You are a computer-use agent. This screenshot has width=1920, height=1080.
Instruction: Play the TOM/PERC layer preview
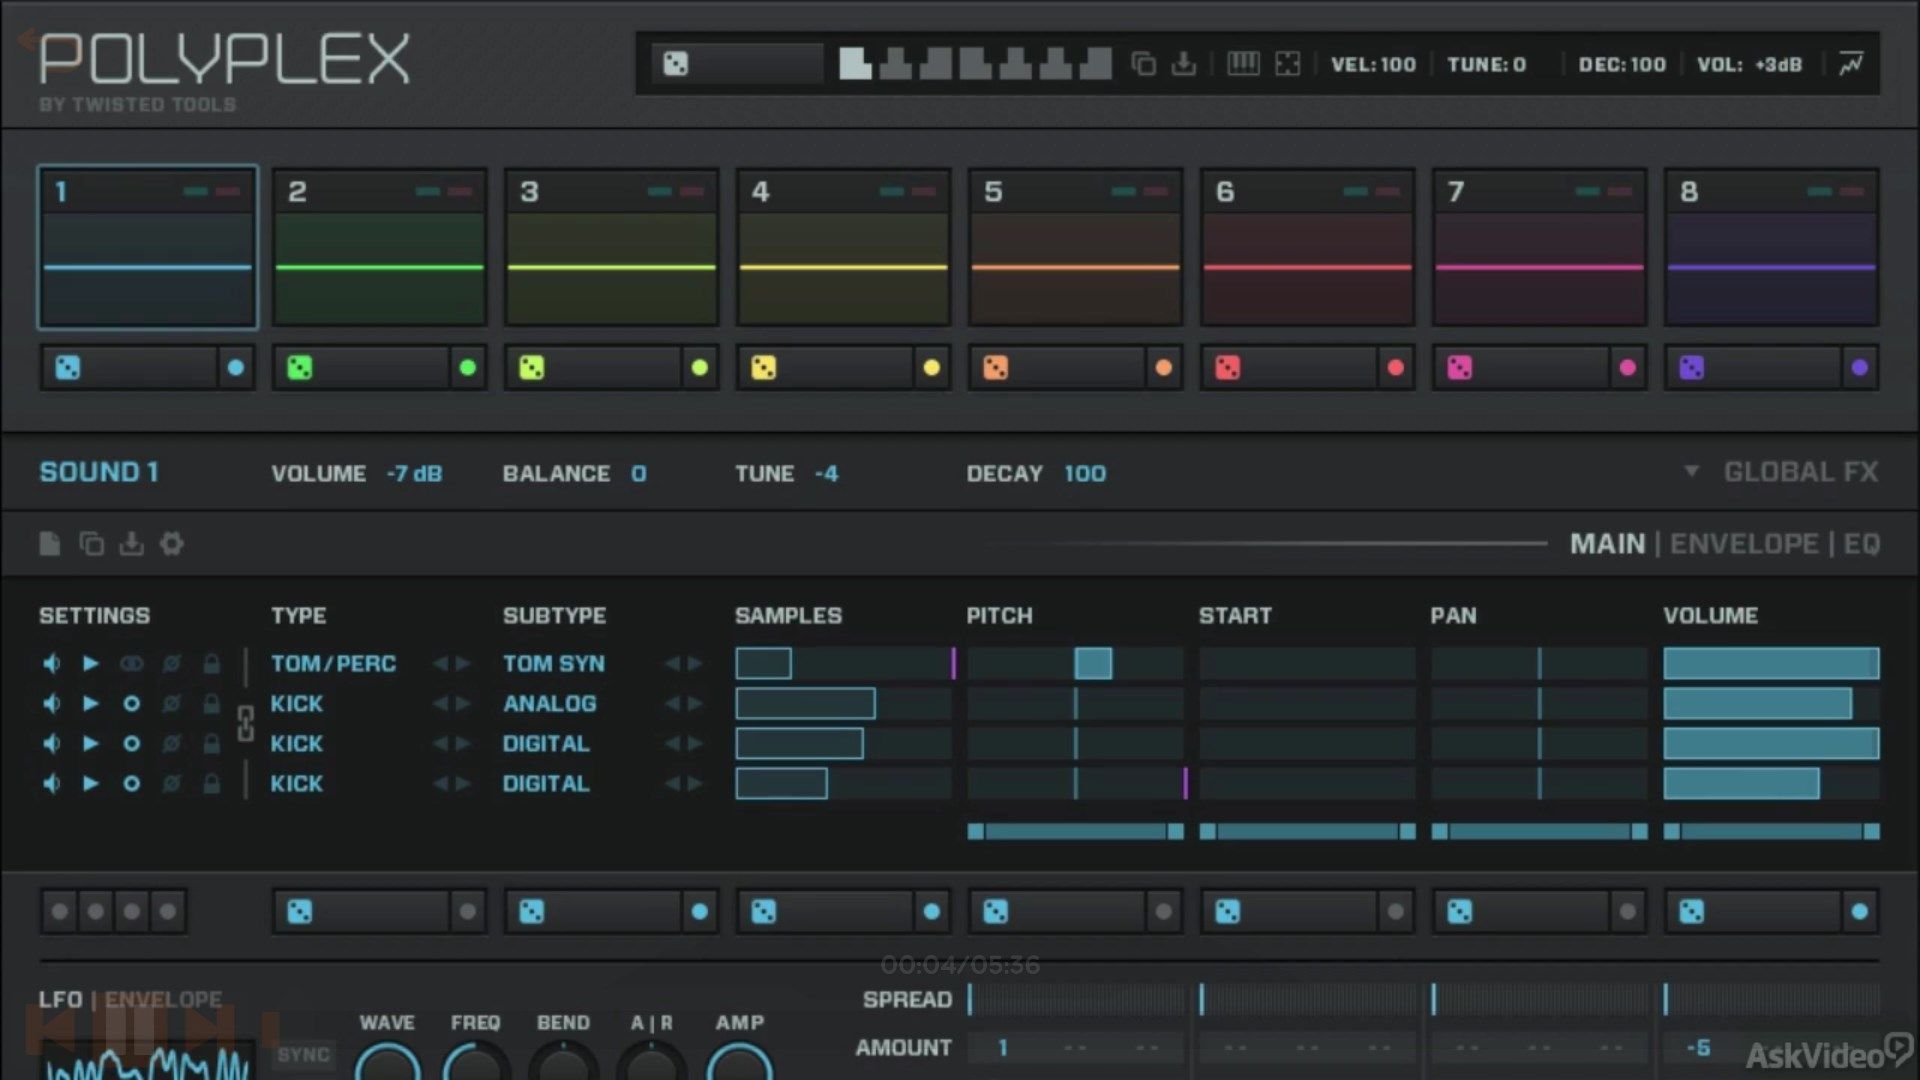pos(91,663)
